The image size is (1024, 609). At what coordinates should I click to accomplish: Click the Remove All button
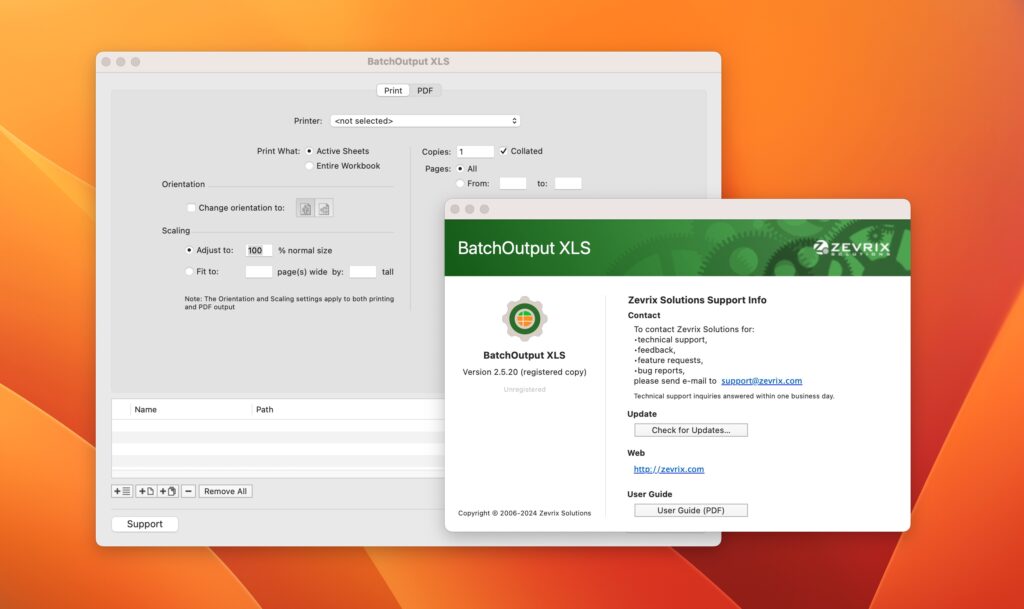225,490
